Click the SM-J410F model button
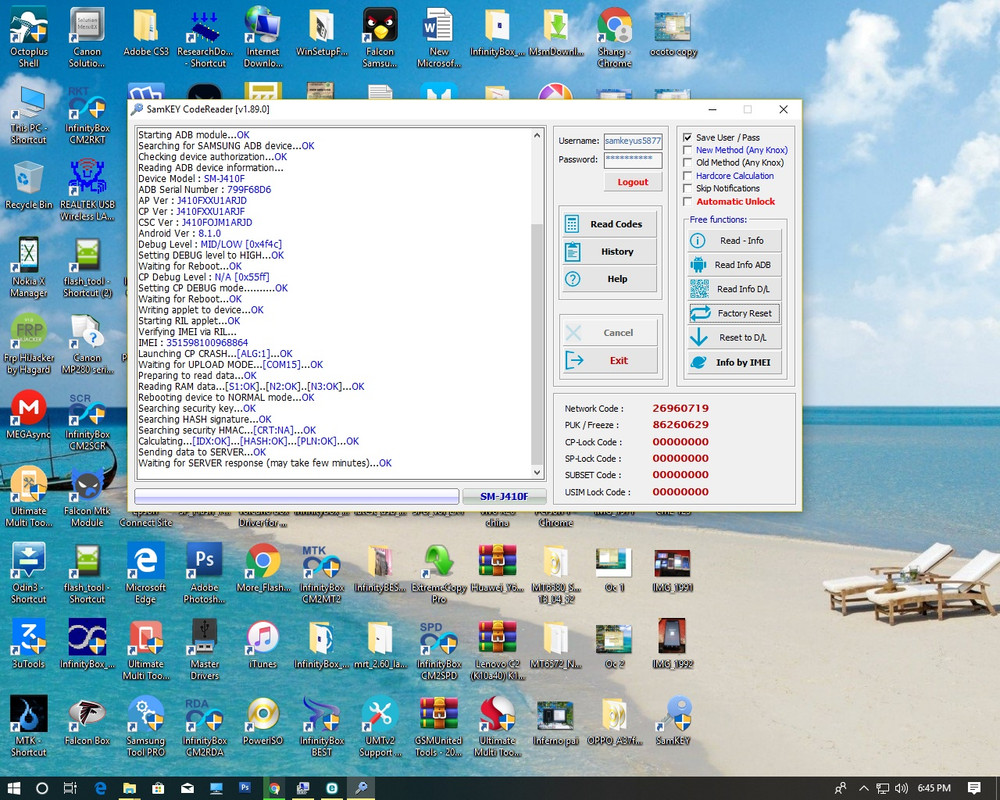The image size is (1000, 800). click(504, 496)
